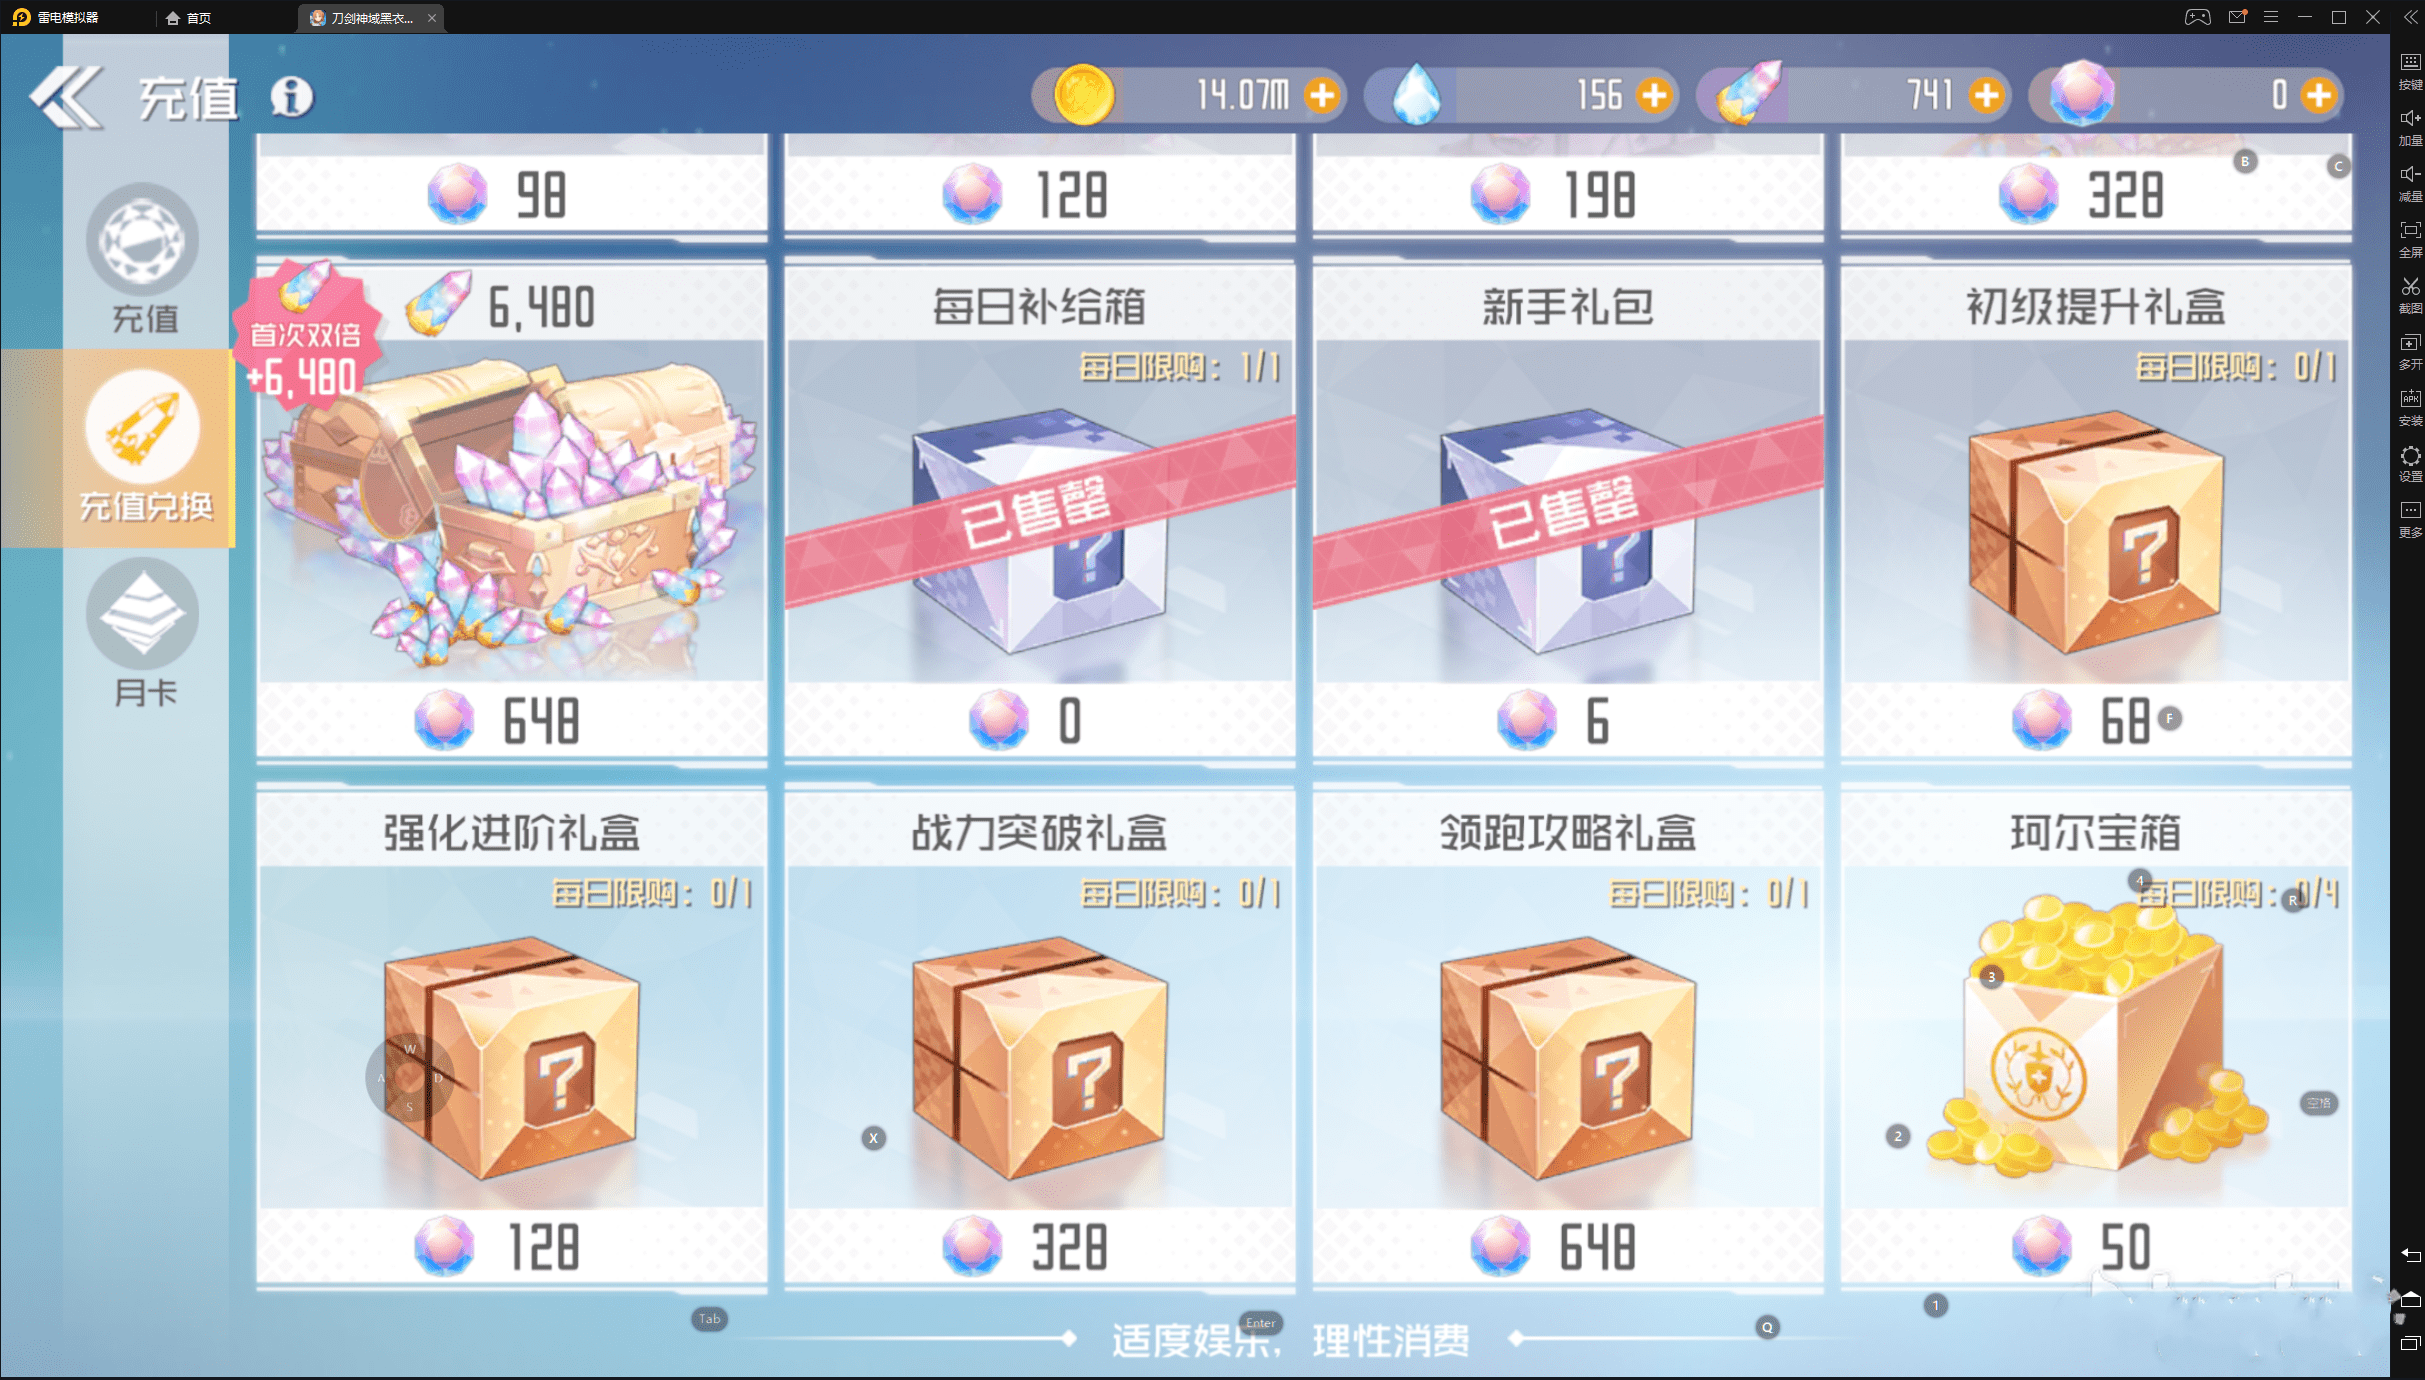The width and height of the screenshot is (2425, 1380).
Task: Purchase 战力突破礼盒 for 328 gems
Action: (x=1040, y=1036)
